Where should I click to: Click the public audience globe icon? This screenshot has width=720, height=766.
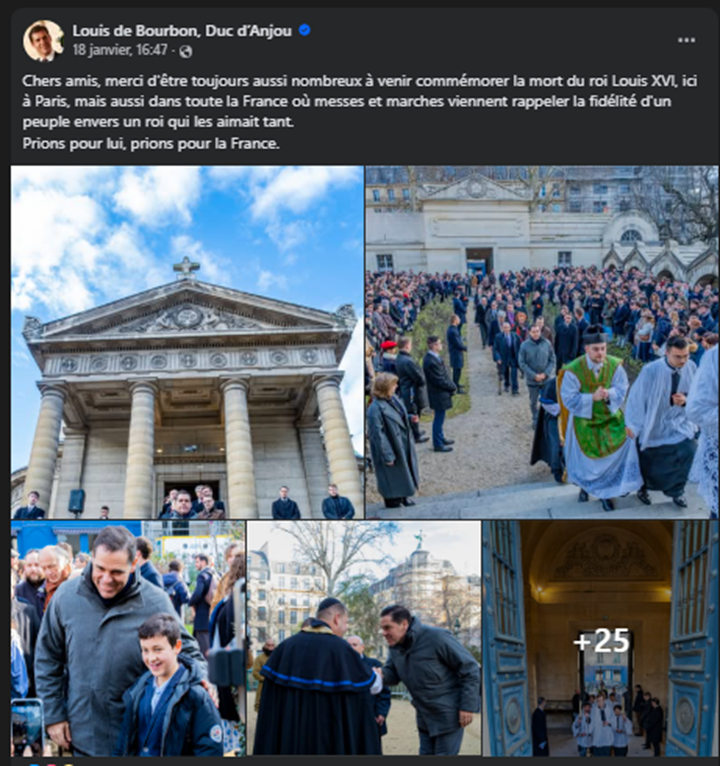click(x=186, y=51)
